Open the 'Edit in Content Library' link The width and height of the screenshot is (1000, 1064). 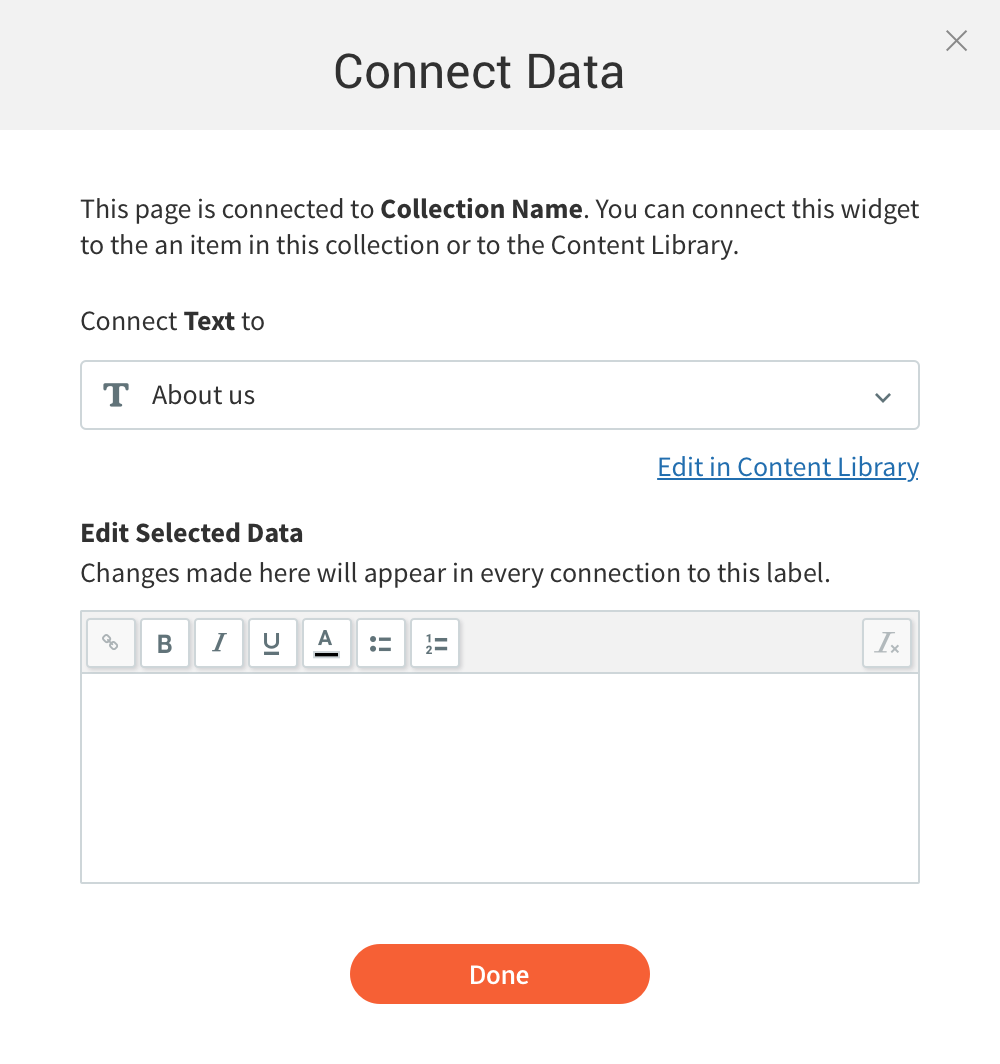click(788, 467)
